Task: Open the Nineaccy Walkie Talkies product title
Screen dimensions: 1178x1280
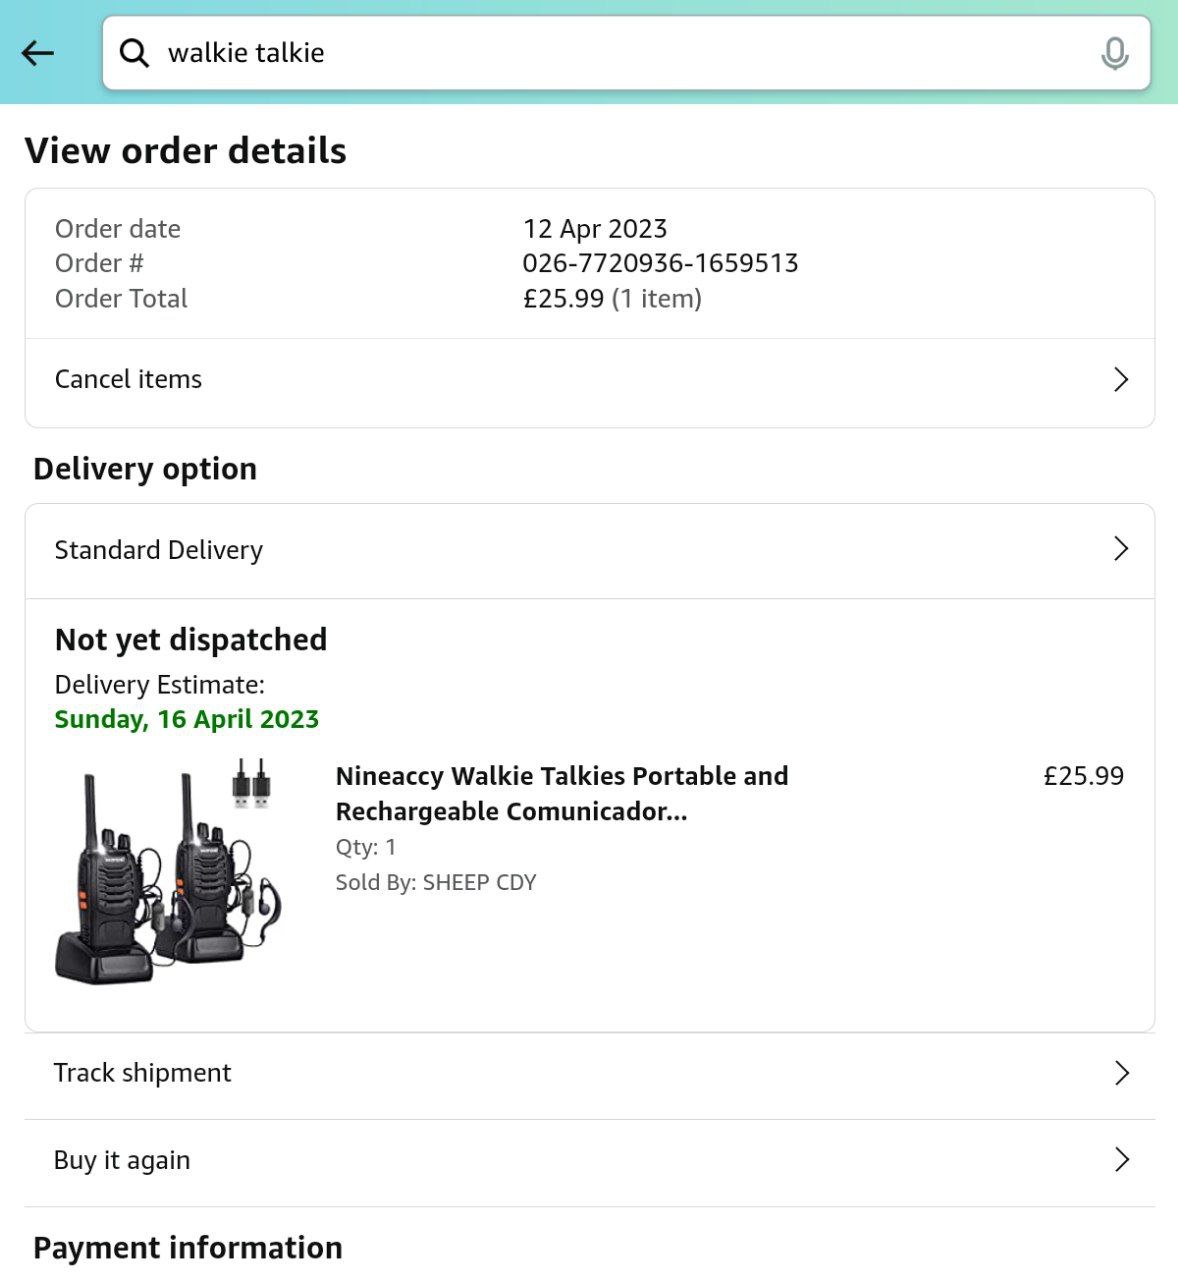Action: [x=562, y=793]
